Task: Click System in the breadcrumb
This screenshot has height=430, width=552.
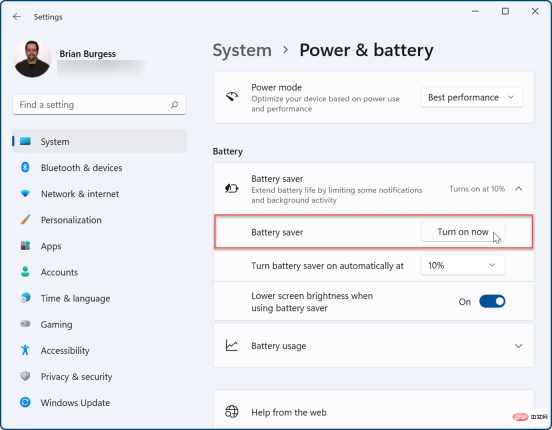Action: pos(242,50)
